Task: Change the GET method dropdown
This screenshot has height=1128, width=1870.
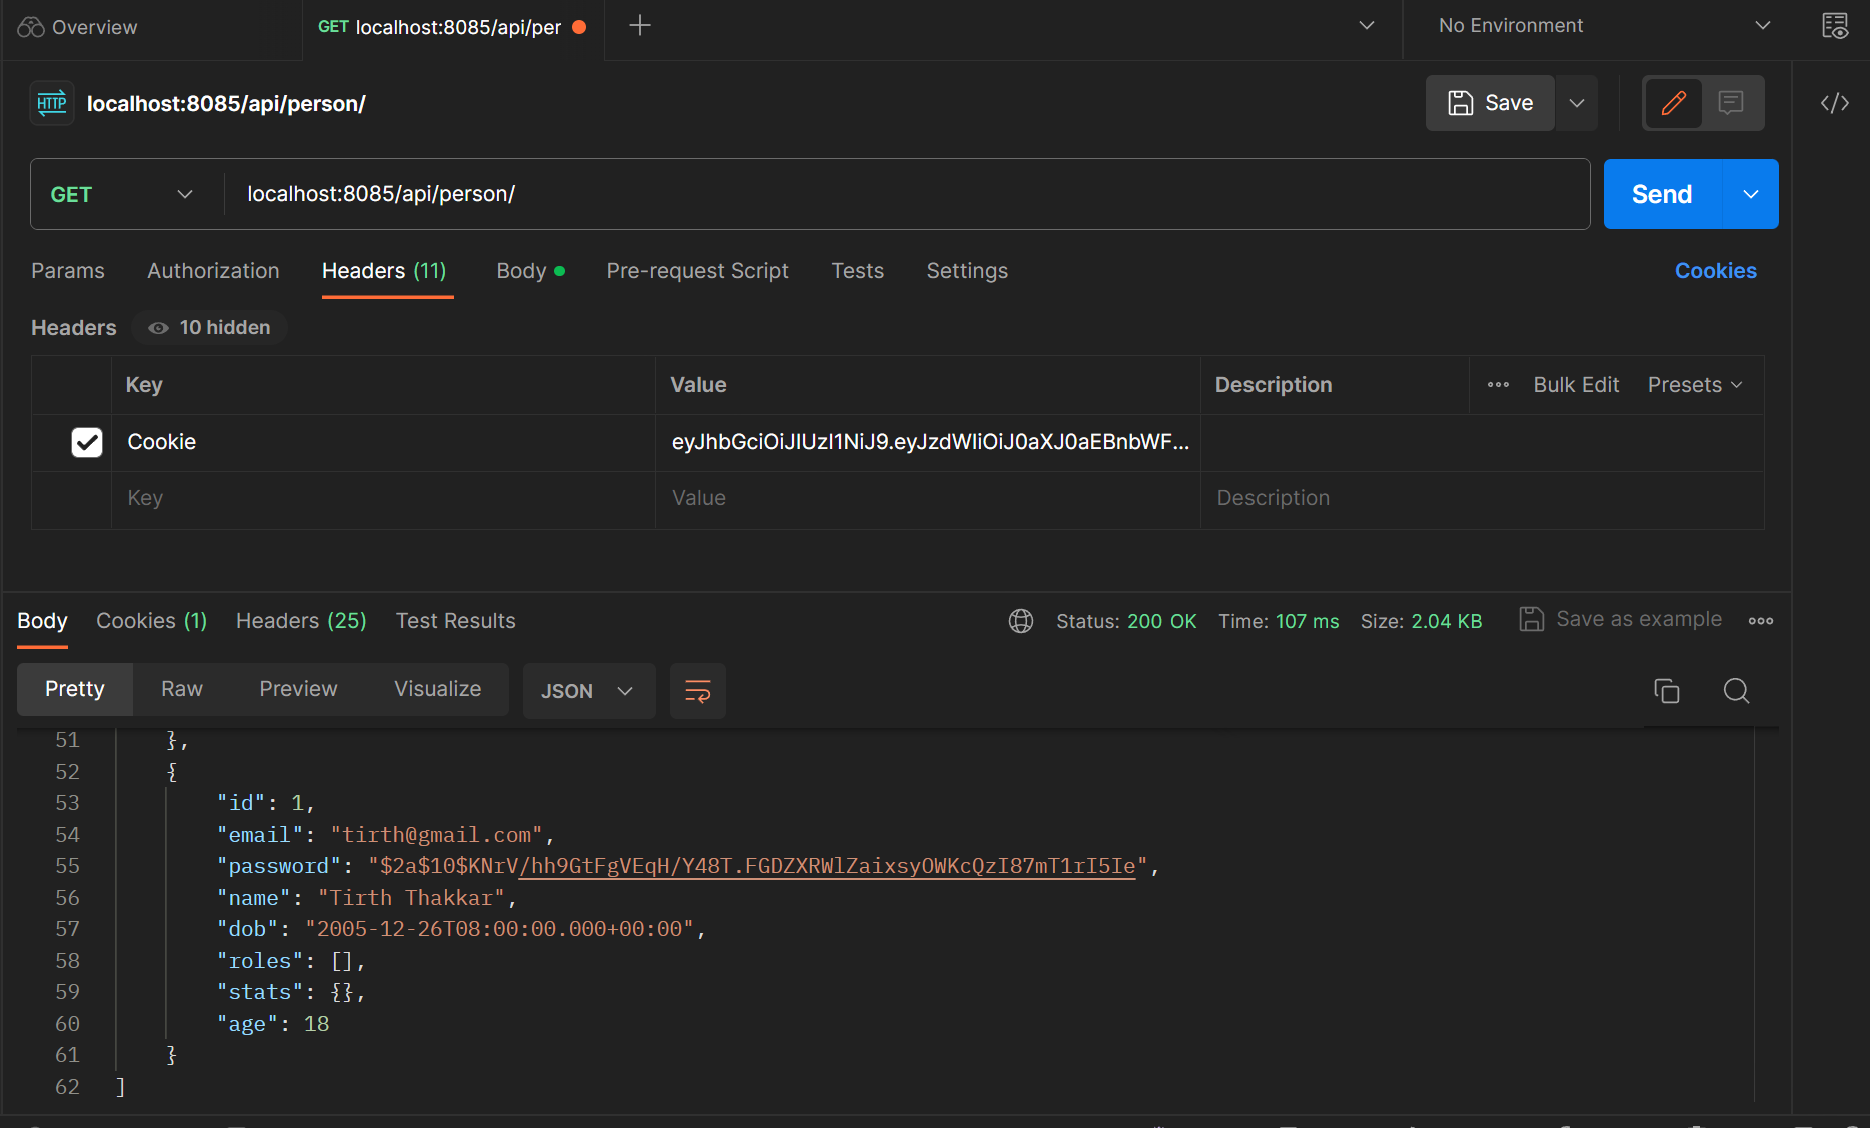Action: click(122, 194)
